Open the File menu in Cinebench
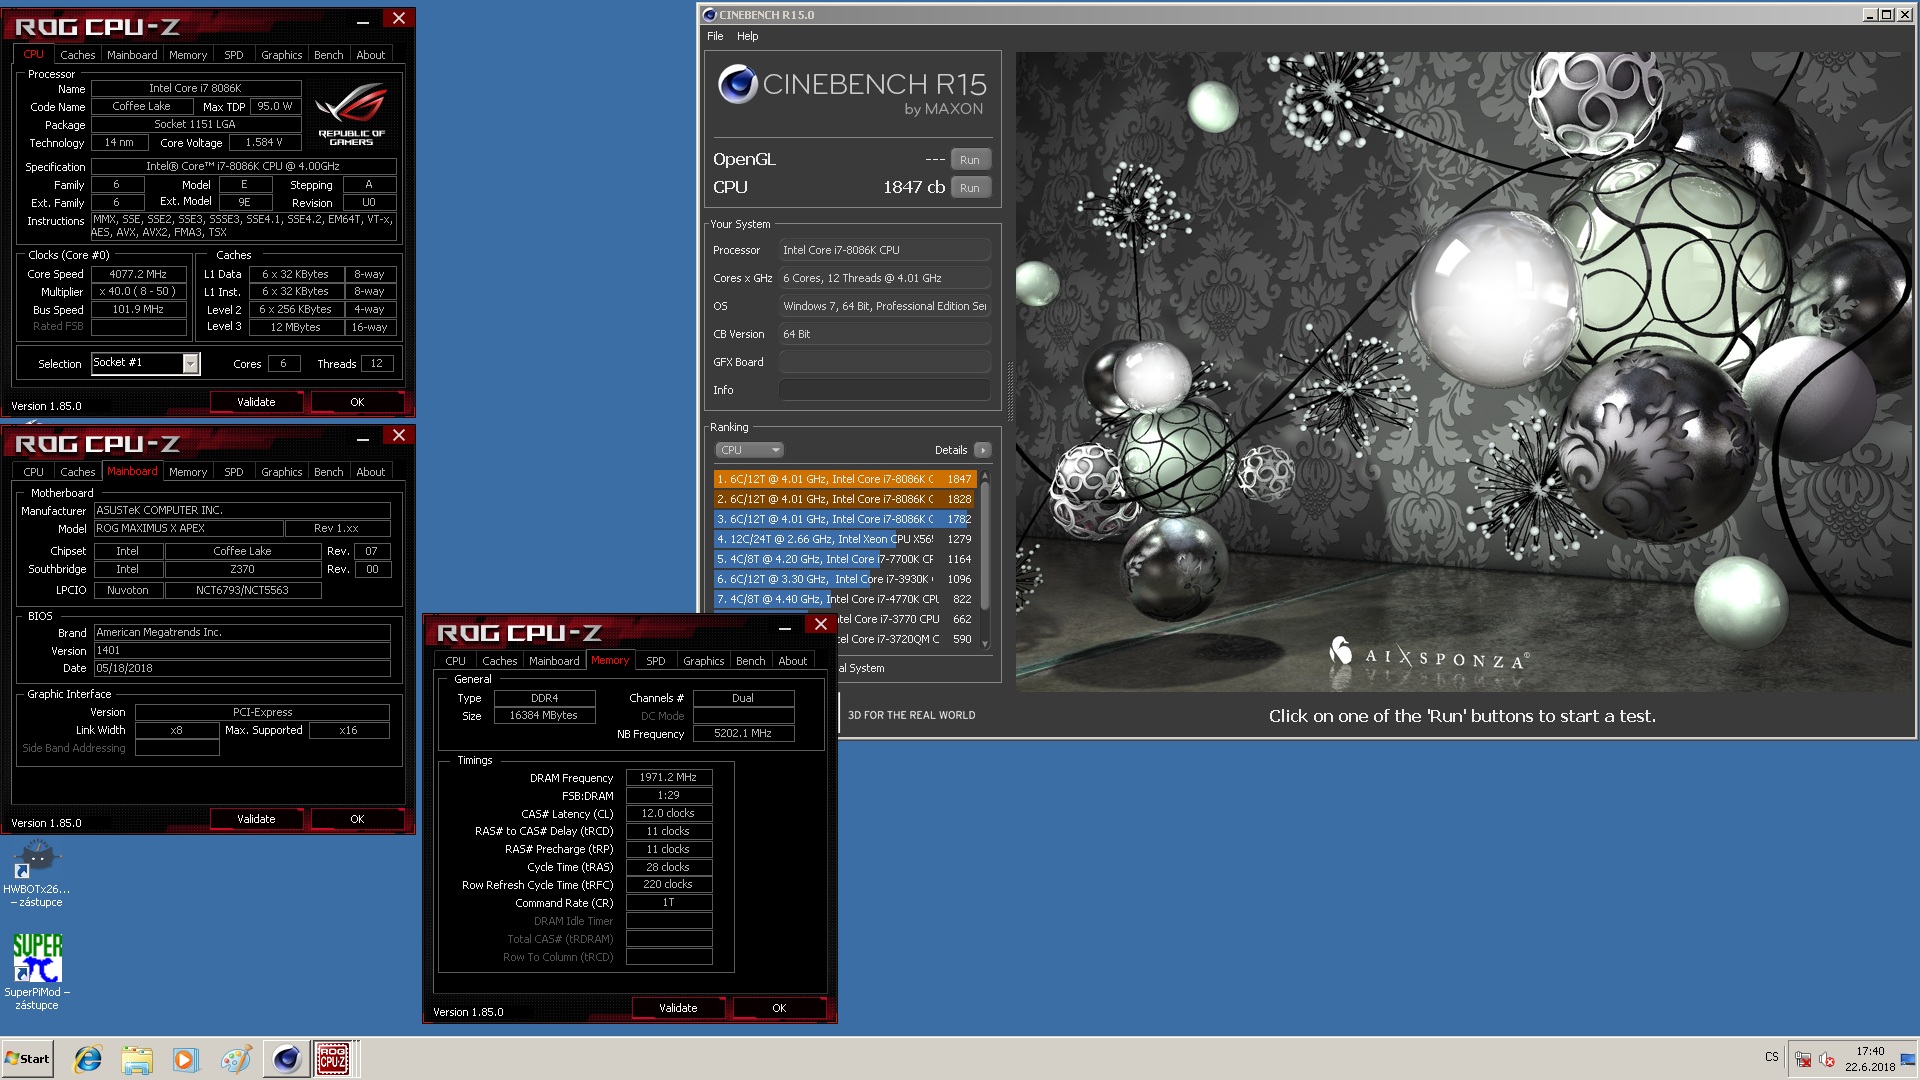 [715, 36]
